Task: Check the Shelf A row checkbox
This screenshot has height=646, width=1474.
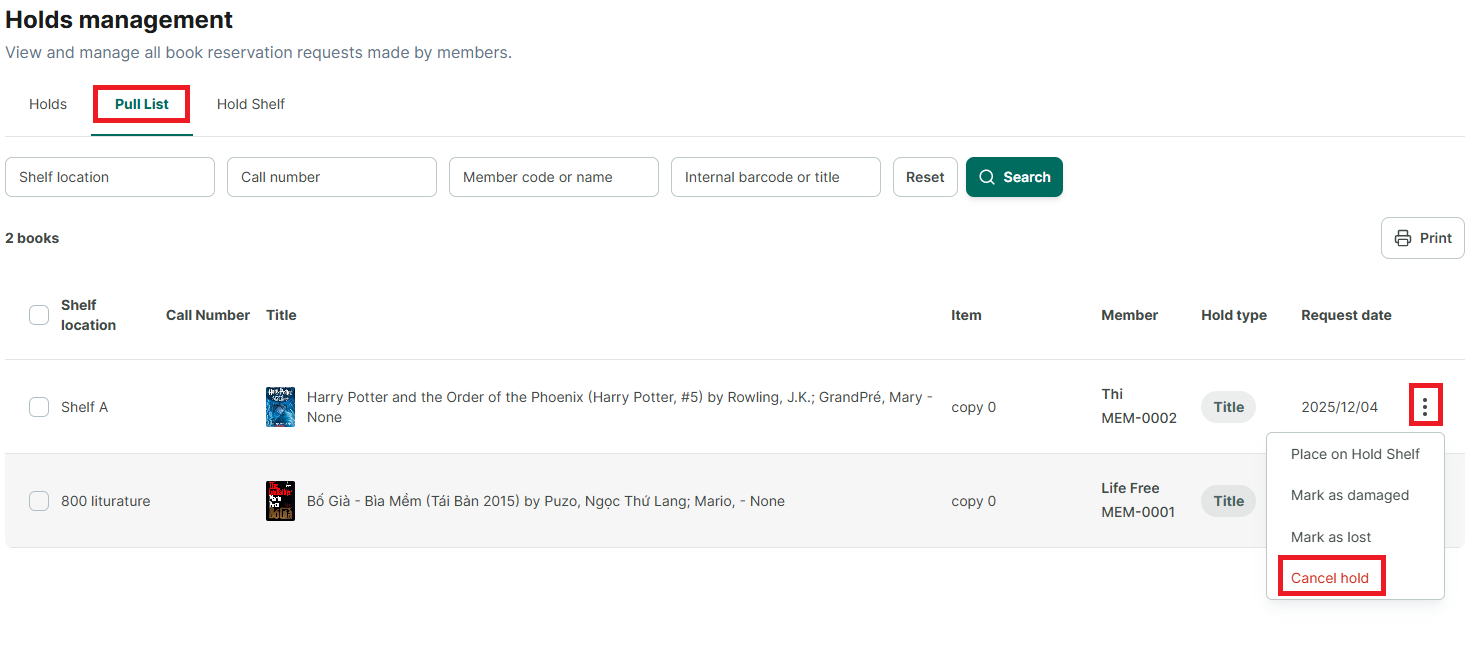Action: tap(39, 407)
